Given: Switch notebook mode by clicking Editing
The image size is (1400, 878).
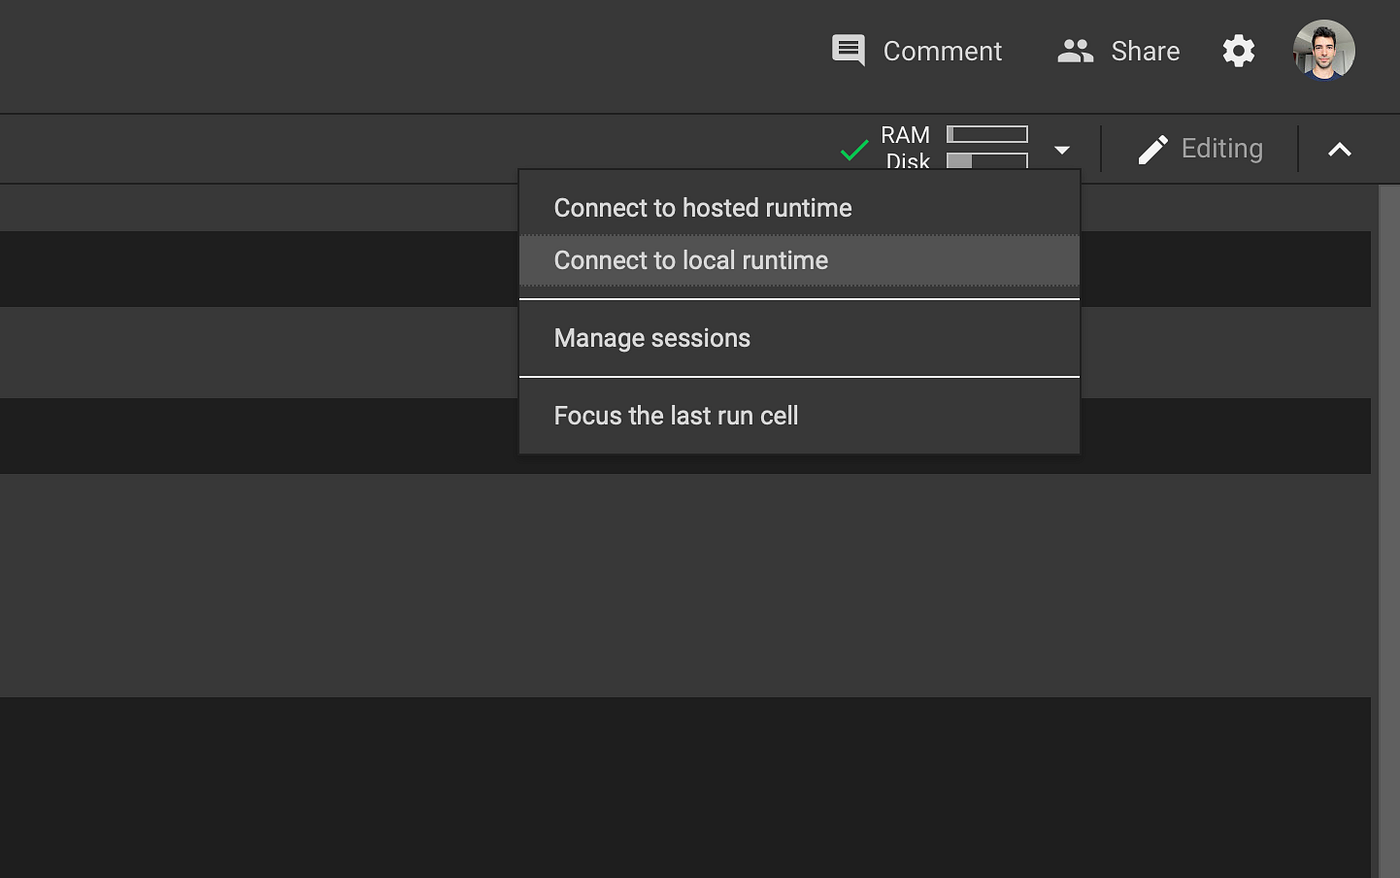Looking at the screenshot, I should (1222, 148).
